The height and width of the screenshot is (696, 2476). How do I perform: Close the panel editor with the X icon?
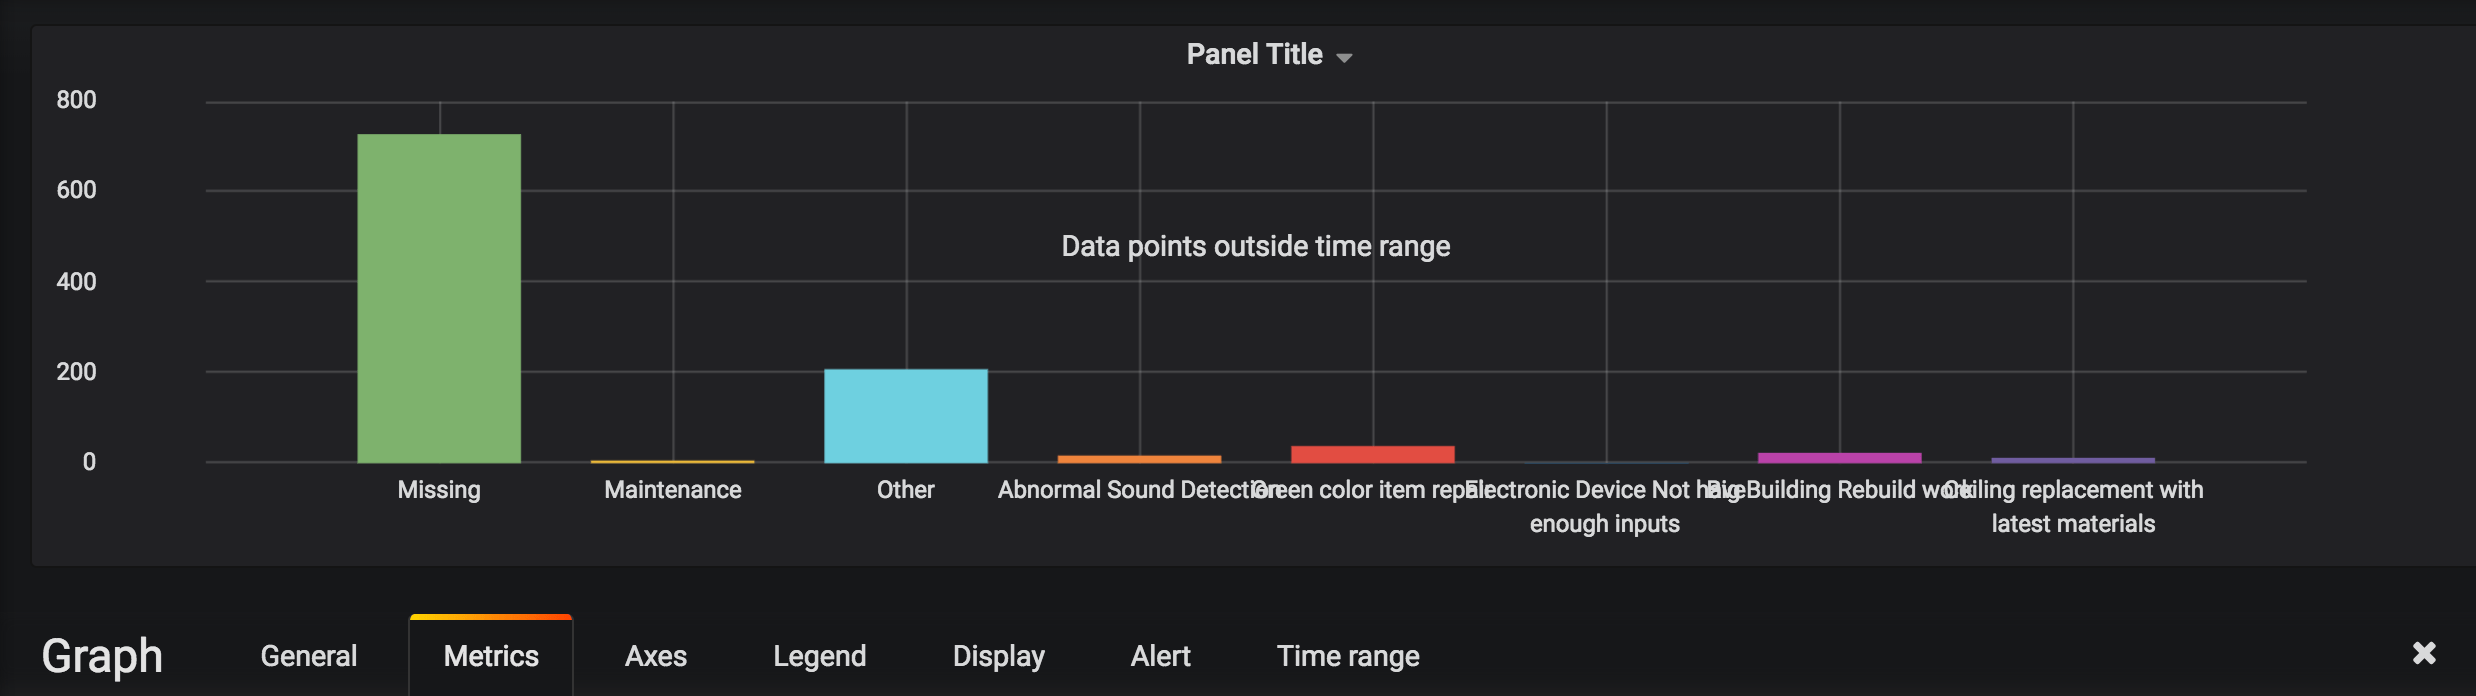coord(2424,654)
